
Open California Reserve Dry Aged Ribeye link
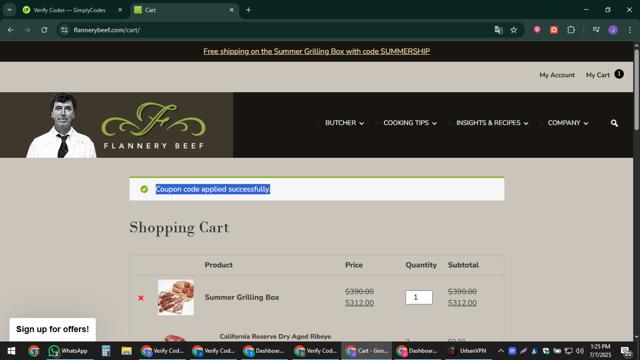tap(275, 336)
